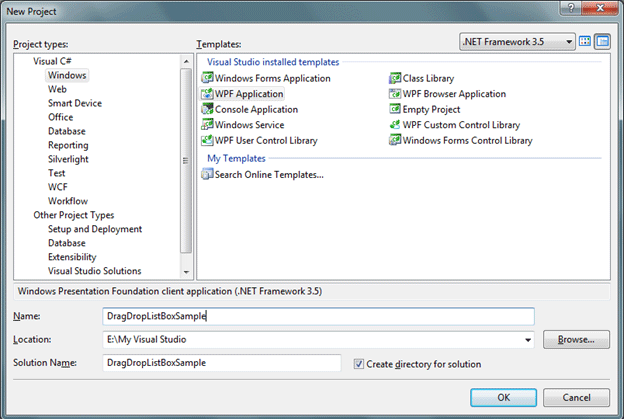This screenshot has width=624, height=419.
Task: Select Smart Device project type
Action: click(x=75, y=103)
